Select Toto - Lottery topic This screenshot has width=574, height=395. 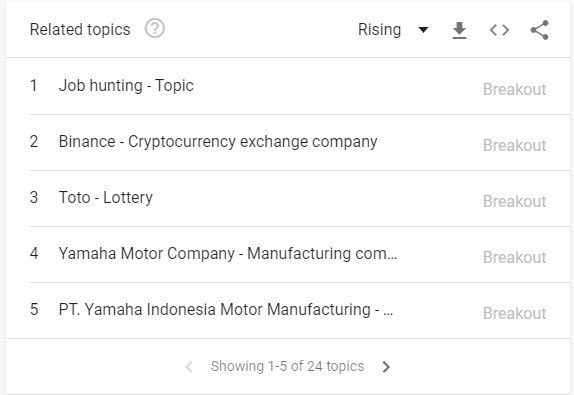[105, 198]
